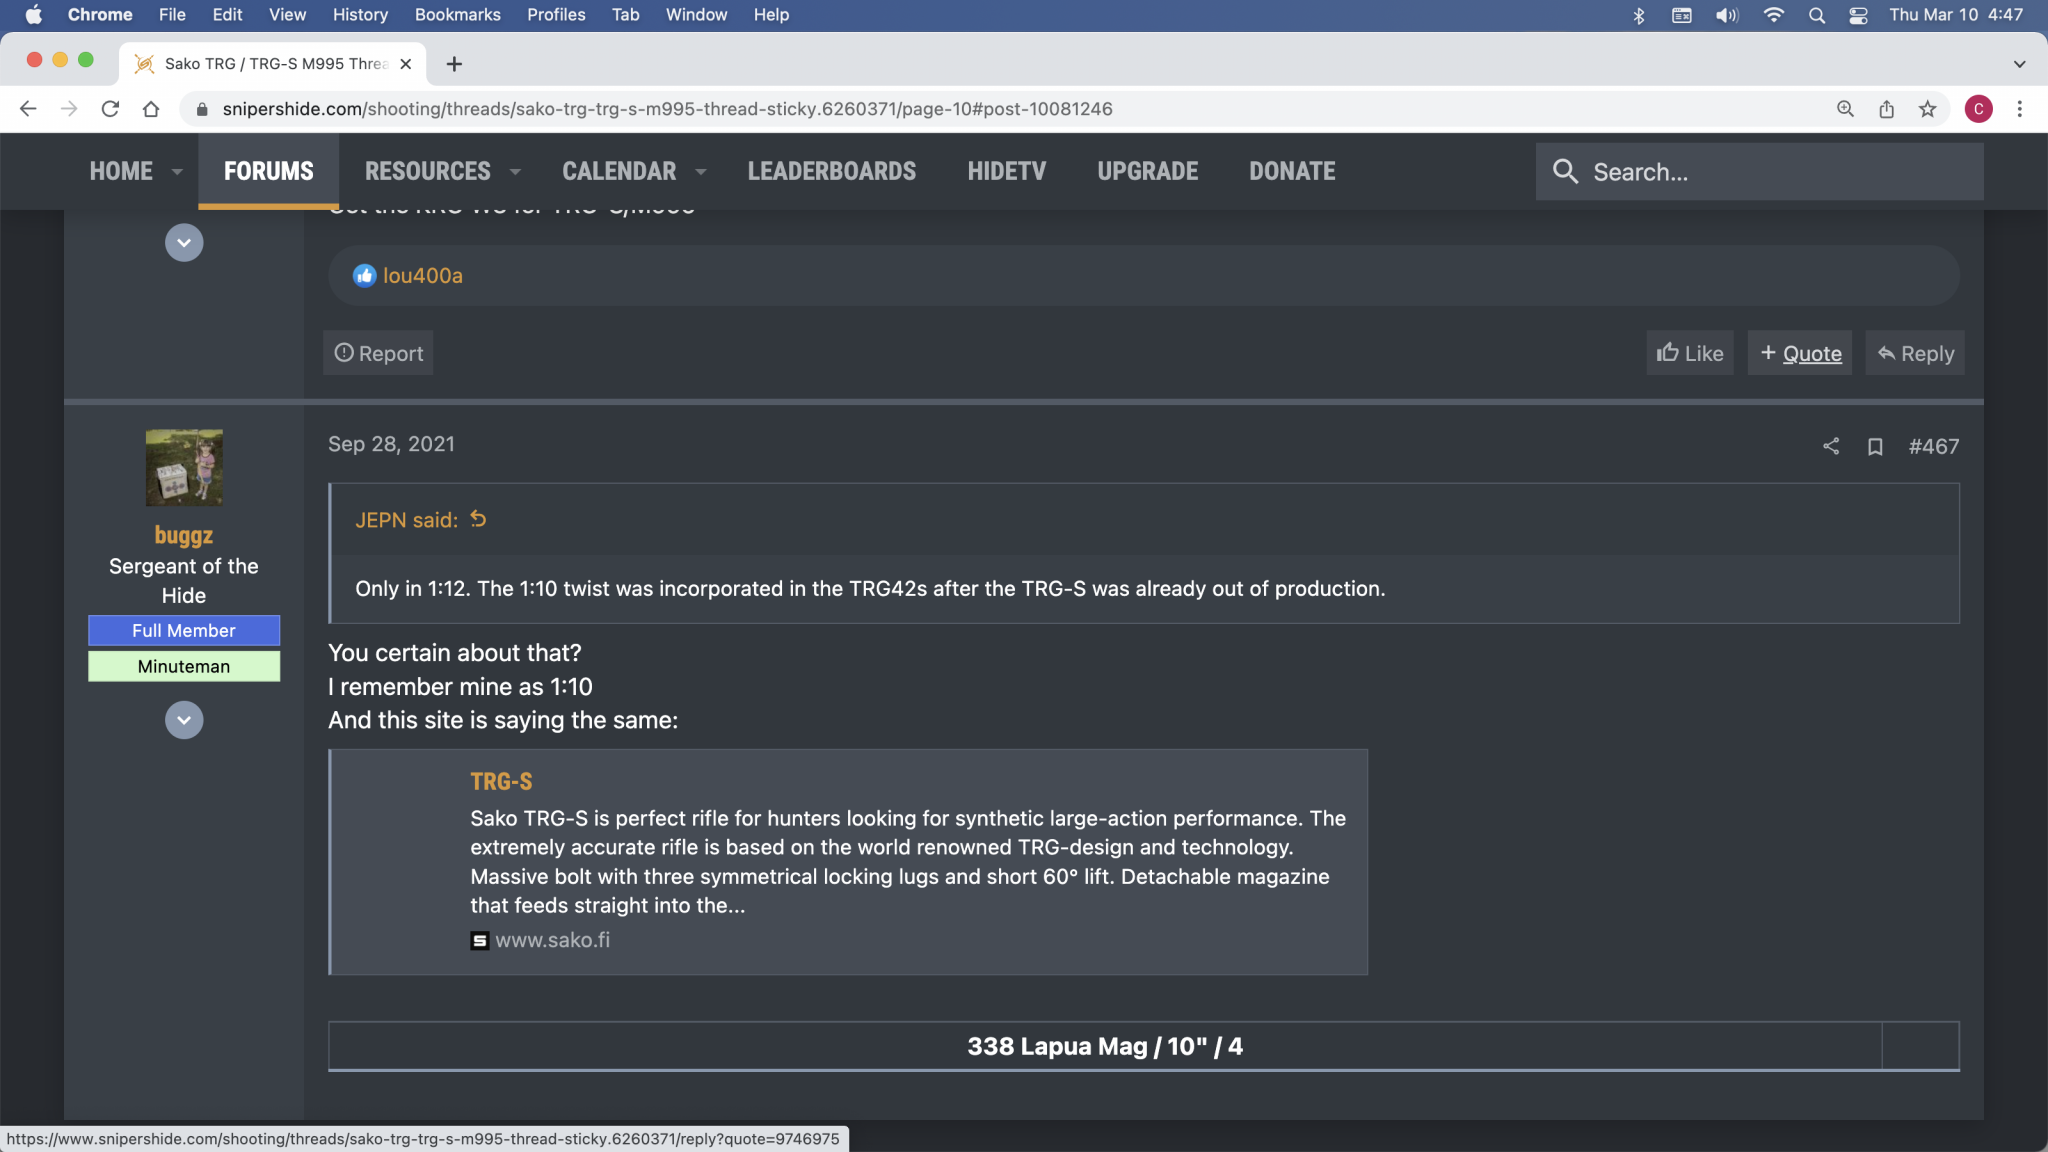The image size is (2048, 1152).
Task: Open Profiles menu in menu bar
Action: (x=556, y=15)
